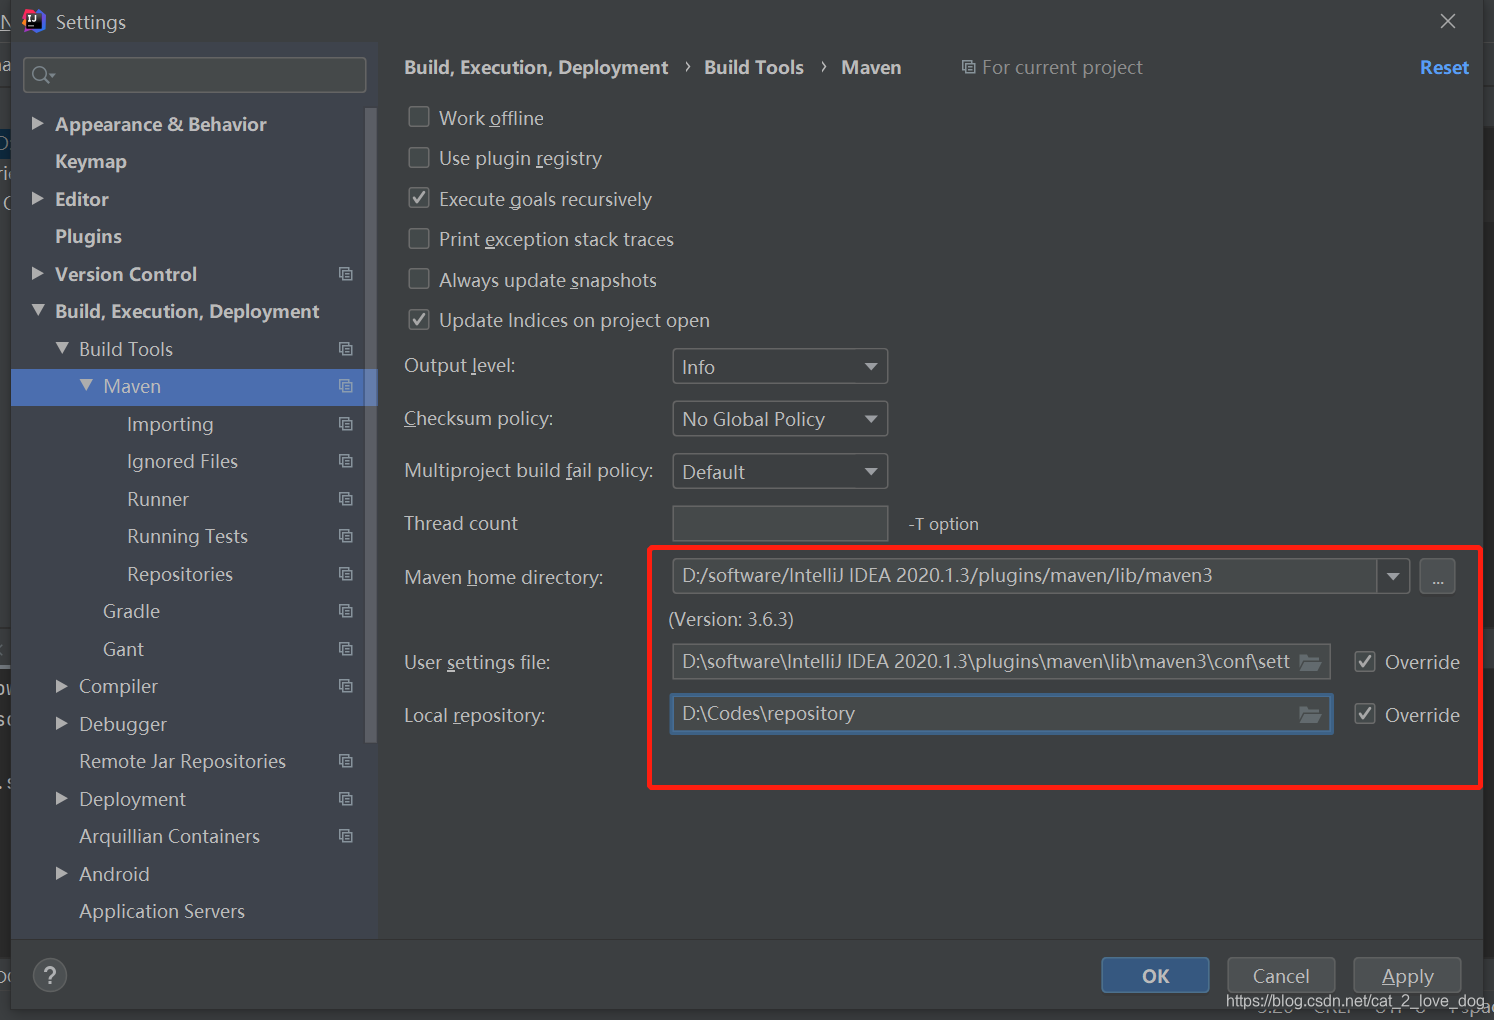Open the Output level dropdown
Viewport: 1494px width, 1020px height.
point(780,366)
